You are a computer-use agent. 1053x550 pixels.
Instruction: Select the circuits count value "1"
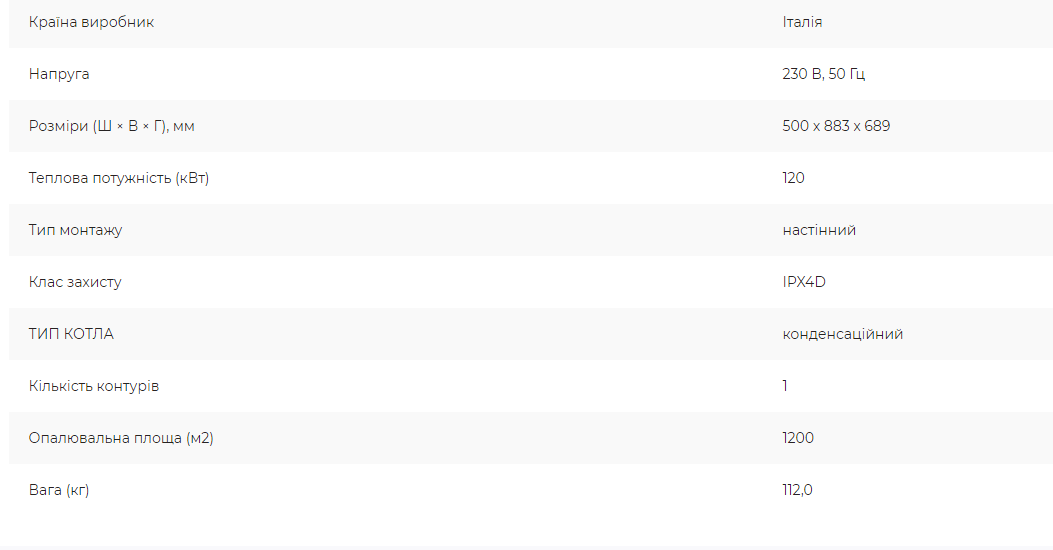tap(785, 386)
